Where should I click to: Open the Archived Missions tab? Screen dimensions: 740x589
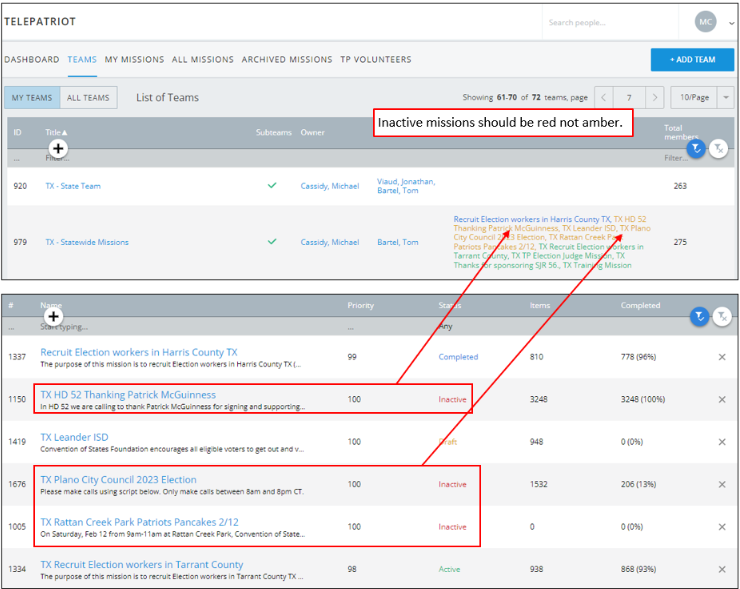coord(287,60)
